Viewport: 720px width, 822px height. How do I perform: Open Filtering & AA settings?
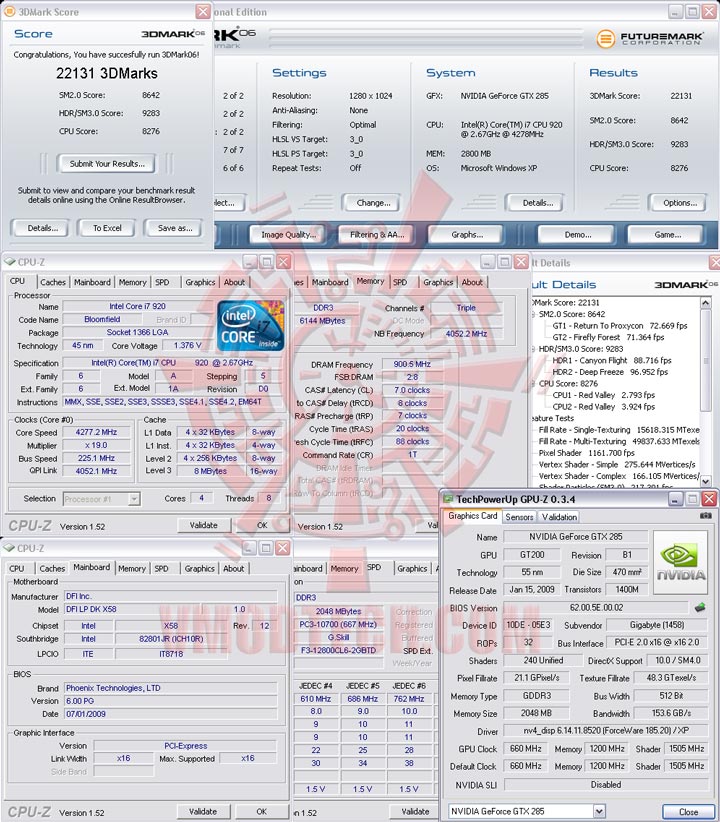377,234
